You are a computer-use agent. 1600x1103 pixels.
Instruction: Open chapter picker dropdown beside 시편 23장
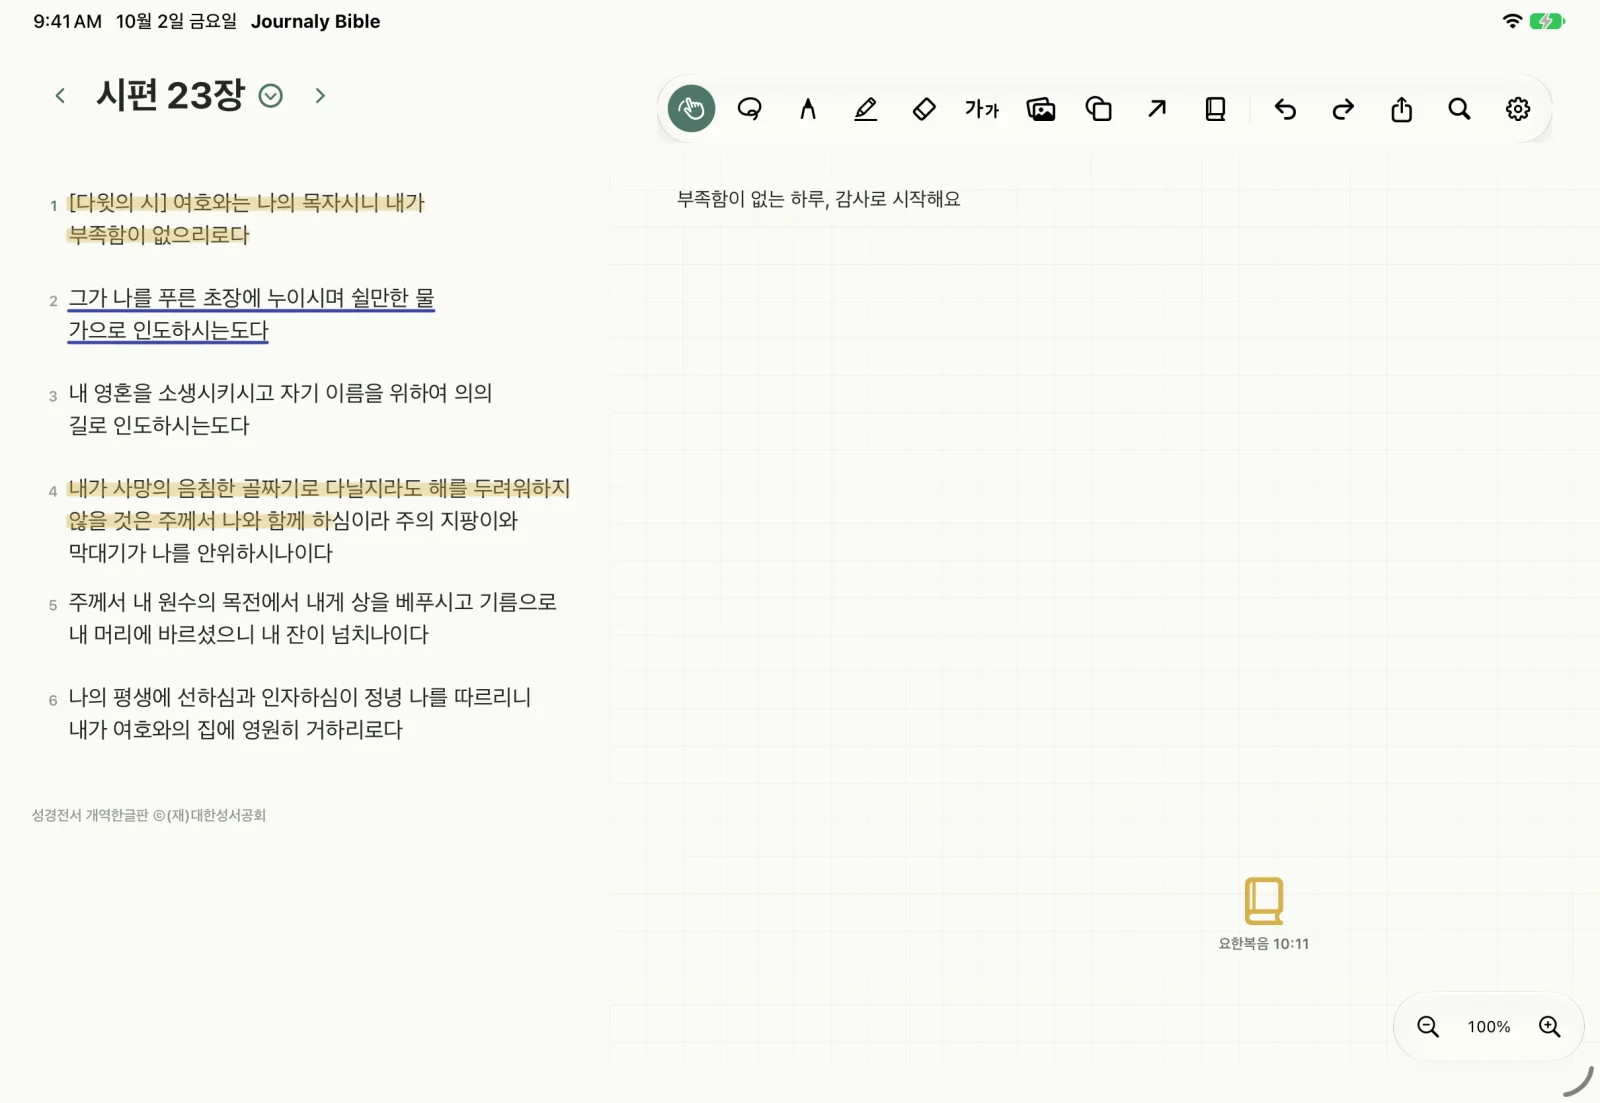(271, 96)
